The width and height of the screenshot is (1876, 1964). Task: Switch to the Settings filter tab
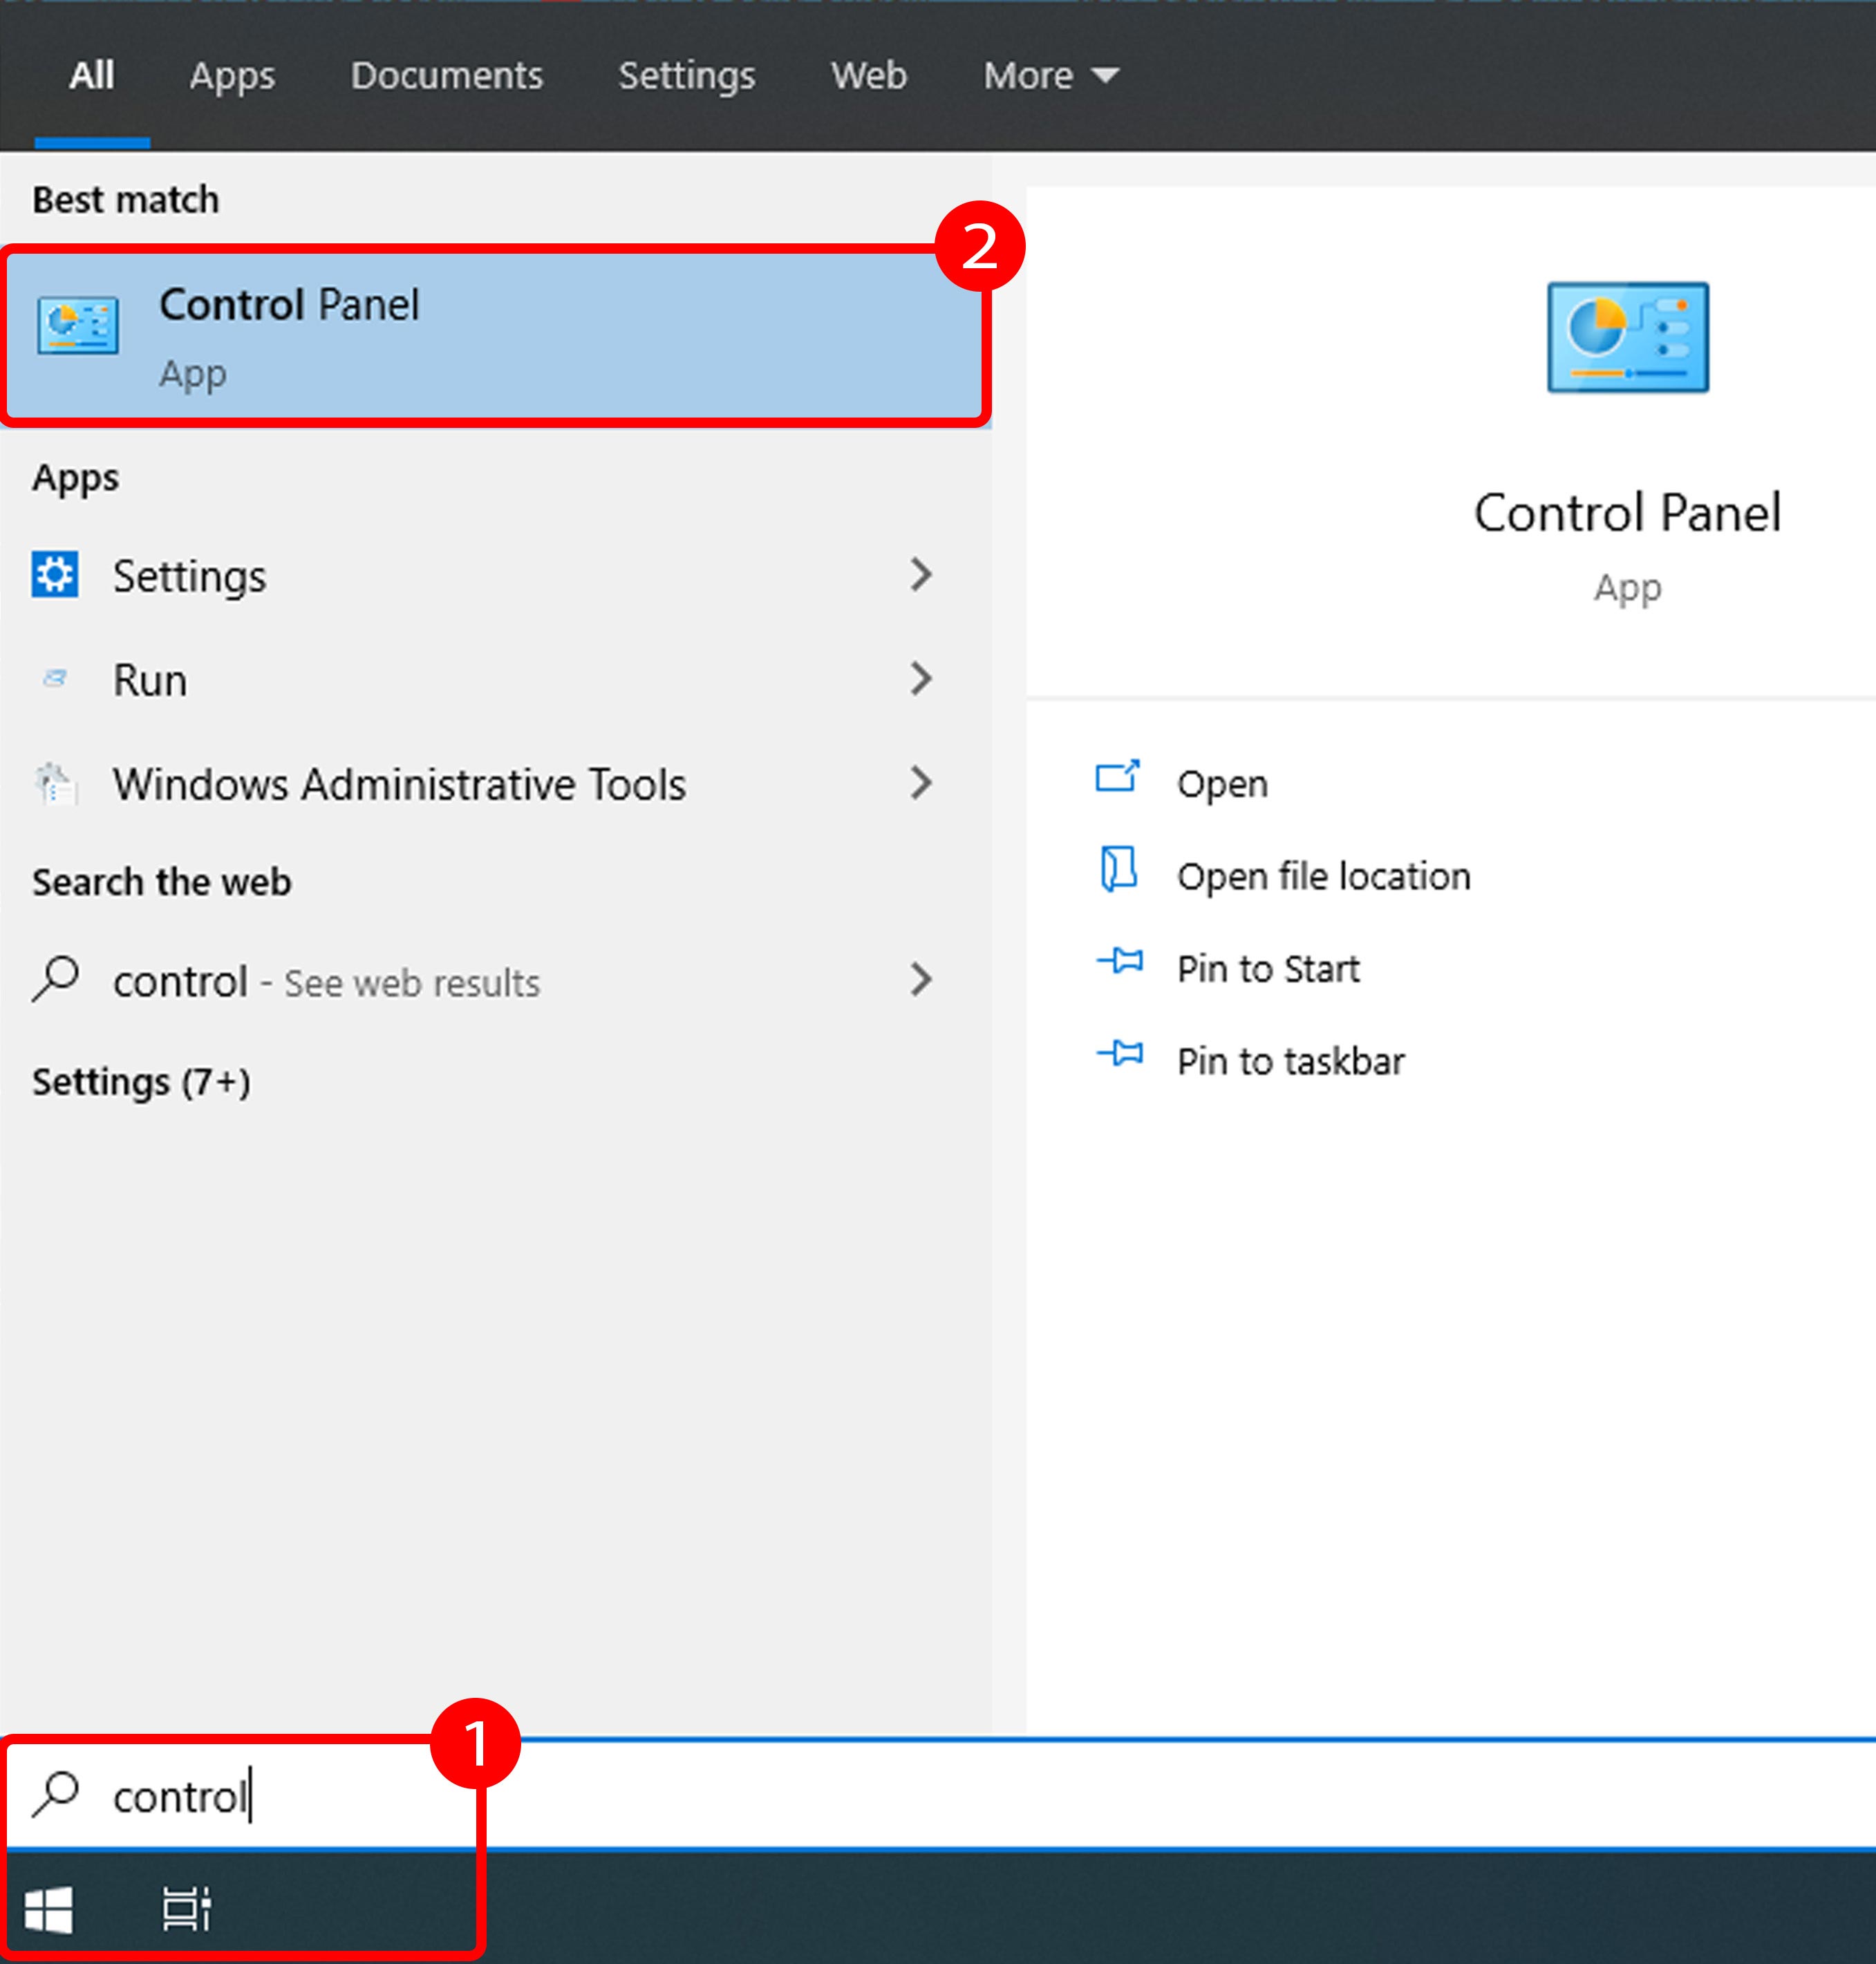[x=687, y=76]
